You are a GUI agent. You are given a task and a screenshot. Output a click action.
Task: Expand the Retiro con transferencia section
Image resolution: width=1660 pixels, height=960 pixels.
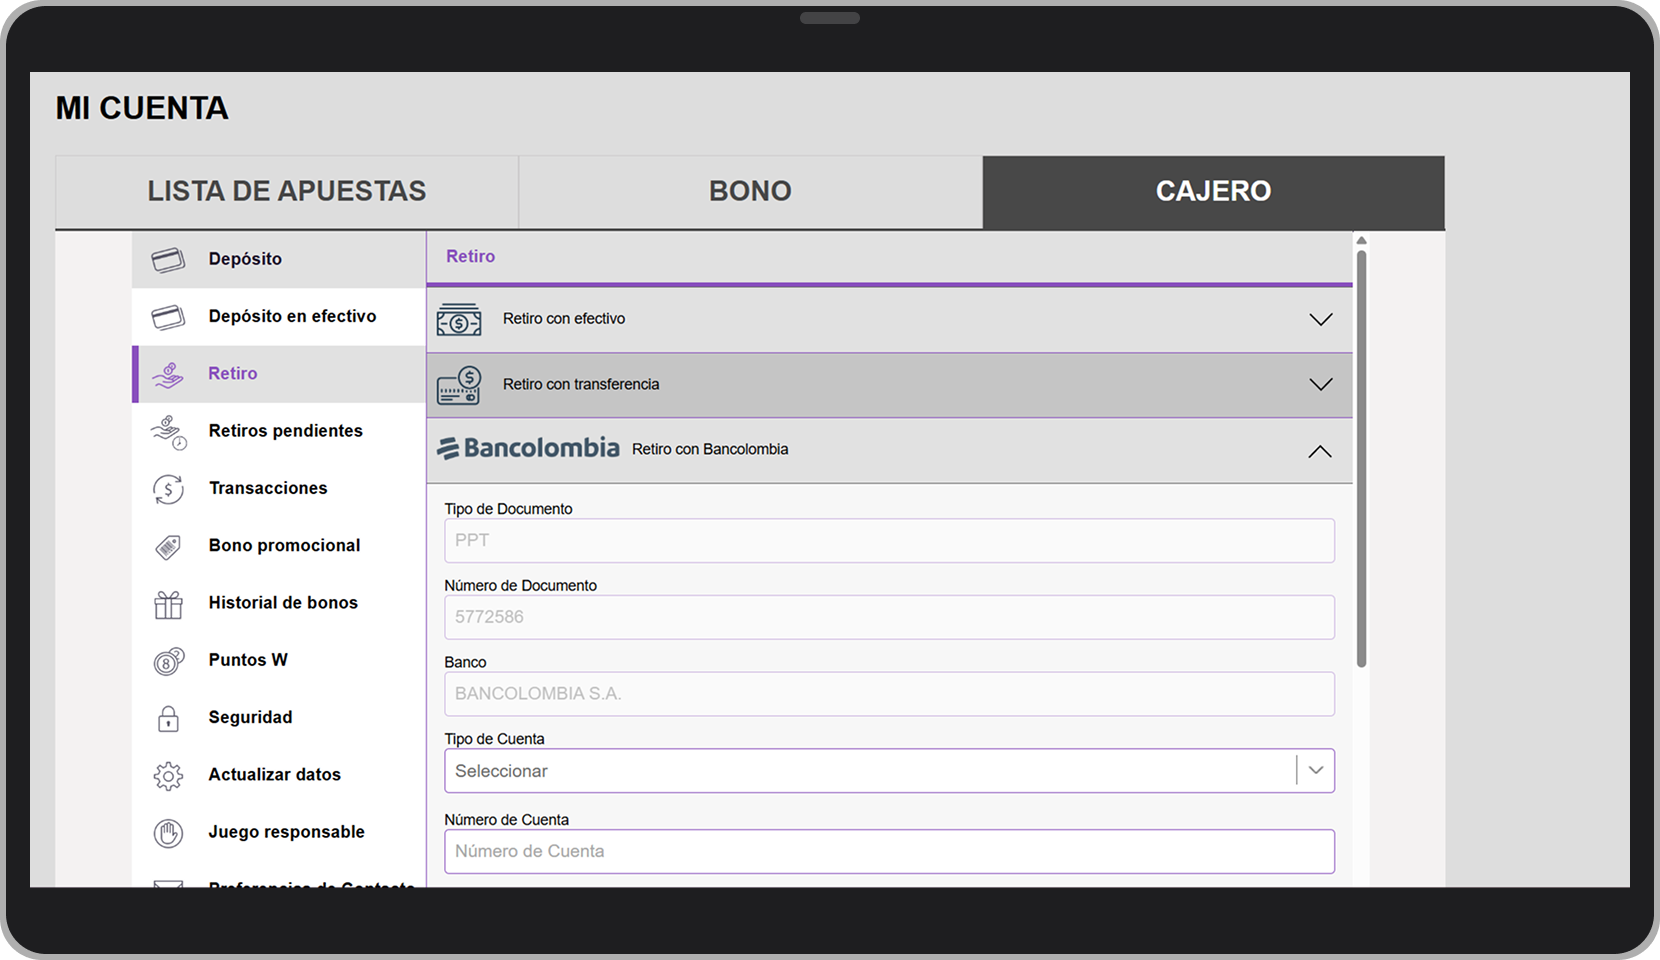(1320, 384)
